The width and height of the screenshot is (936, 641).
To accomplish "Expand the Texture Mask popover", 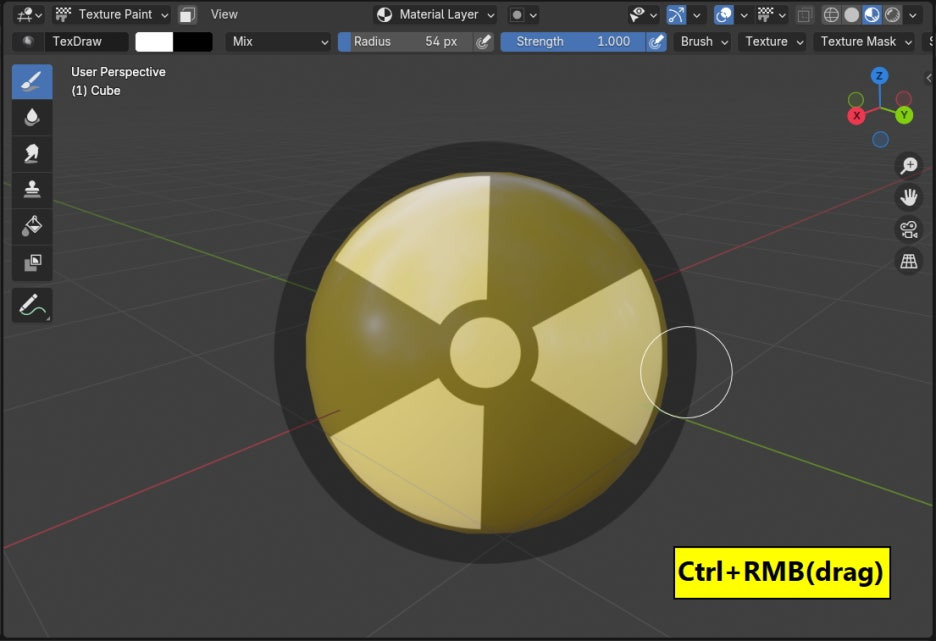I will click(864, 41).
